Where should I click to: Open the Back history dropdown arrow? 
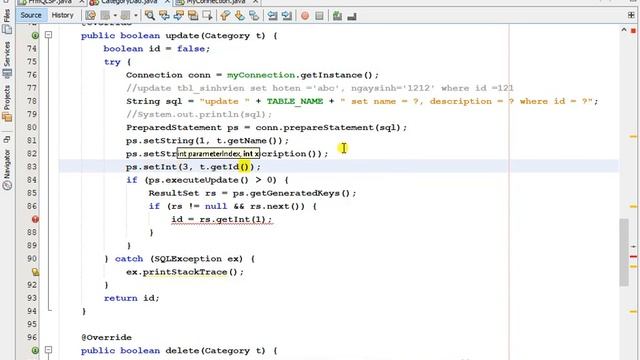click(115, 16)
